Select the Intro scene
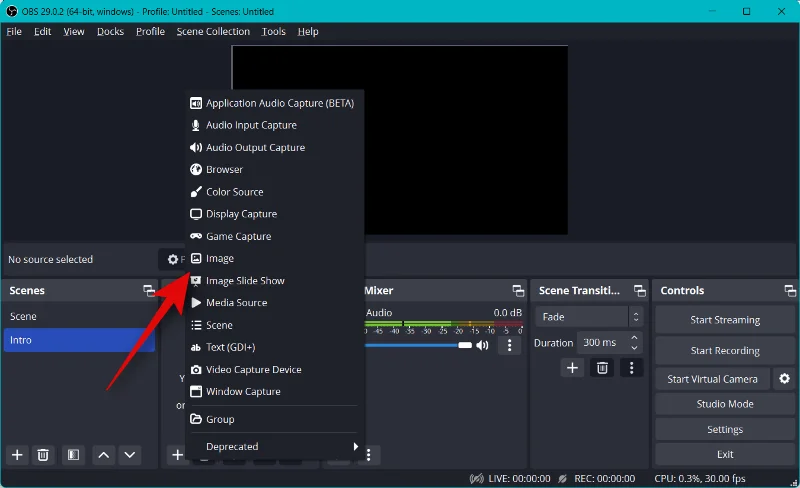Image resolution: width=800 pixels, height=488 pixels. point(79,340)
